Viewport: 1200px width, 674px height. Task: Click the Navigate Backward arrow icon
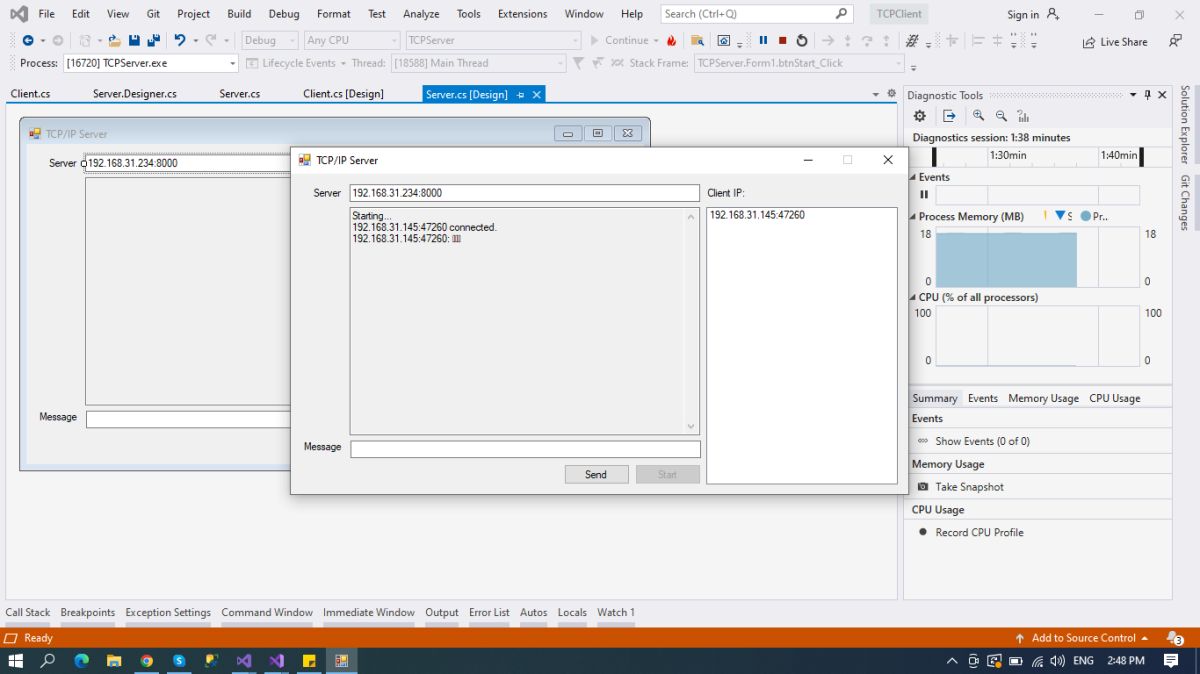(x=27, y=41)
